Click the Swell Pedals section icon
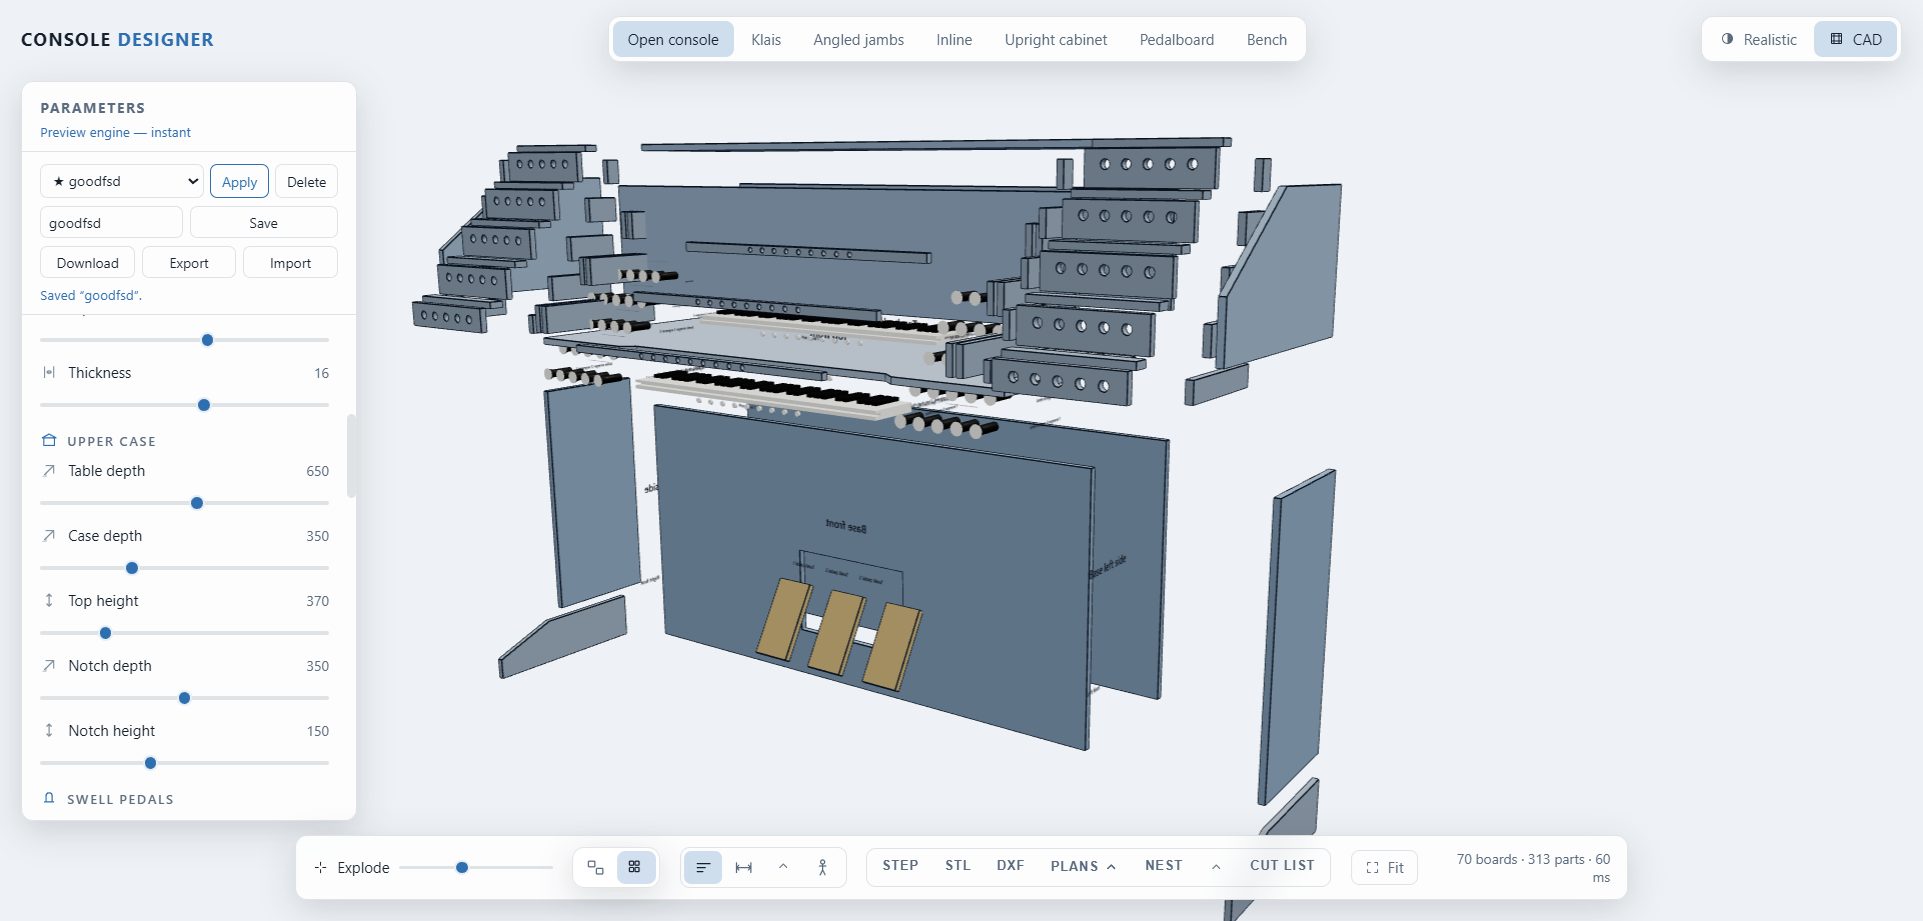Image resolution: width=1923 pixels, height=921 pixels. tap(49, 798)
